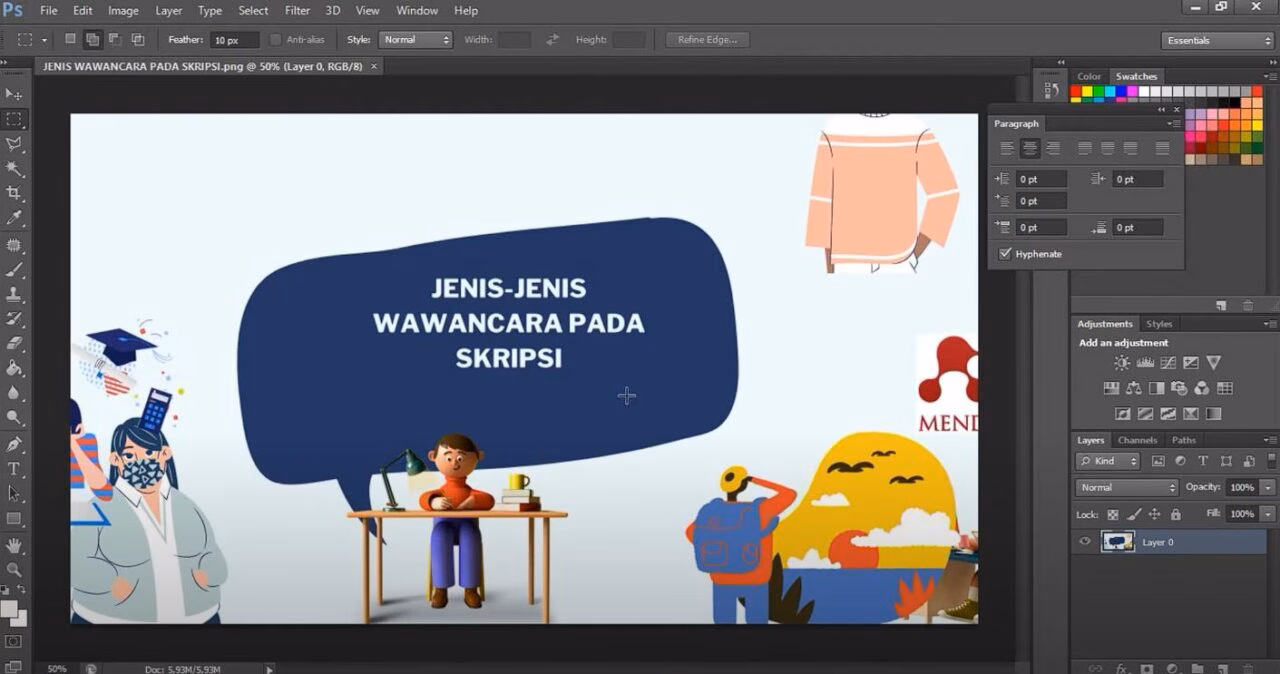Select the Zoom tool

[x=14, y=570]
